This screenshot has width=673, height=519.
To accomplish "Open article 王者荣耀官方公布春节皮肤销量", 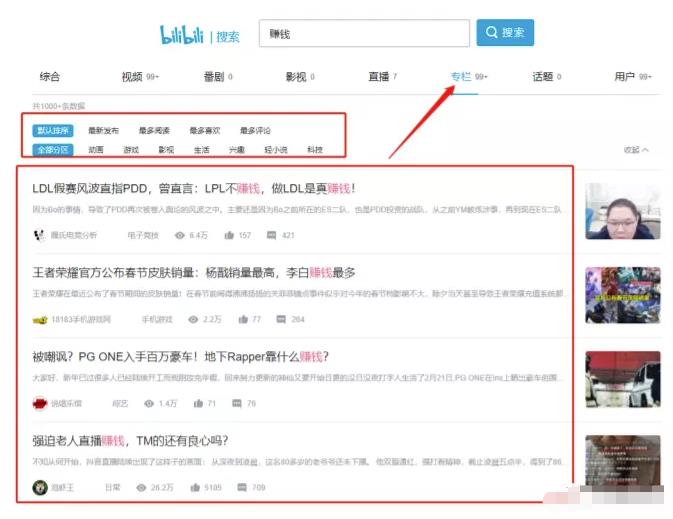I will tap(194, 273).
